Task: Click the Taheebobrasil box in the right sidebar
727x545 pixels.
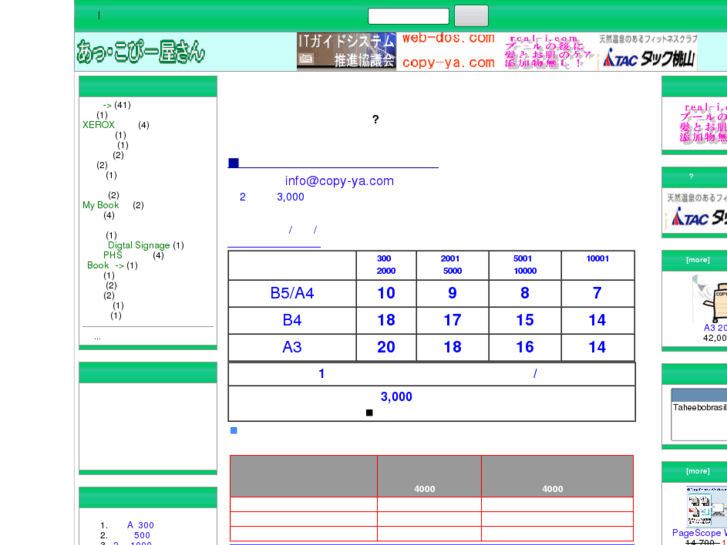Action: 699,415
